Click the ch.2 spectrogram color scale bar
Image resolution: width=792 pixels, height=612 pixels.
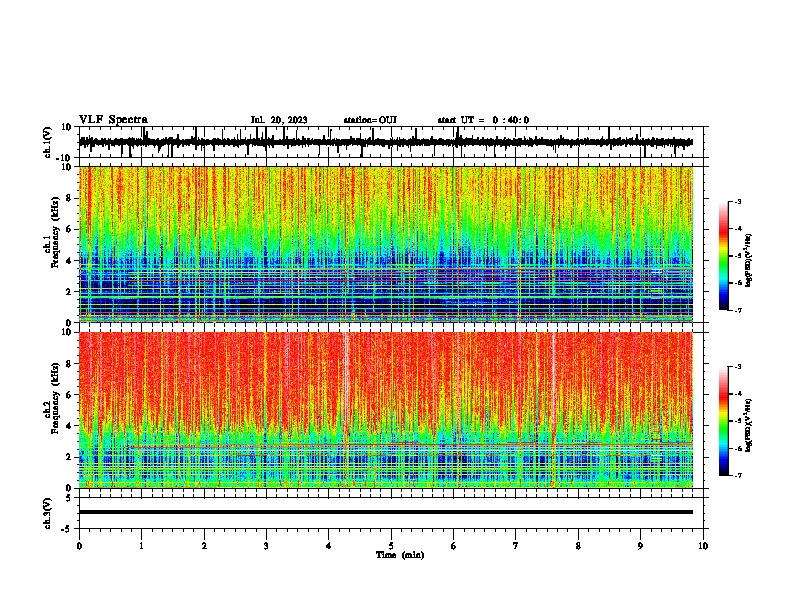[724, 421]
